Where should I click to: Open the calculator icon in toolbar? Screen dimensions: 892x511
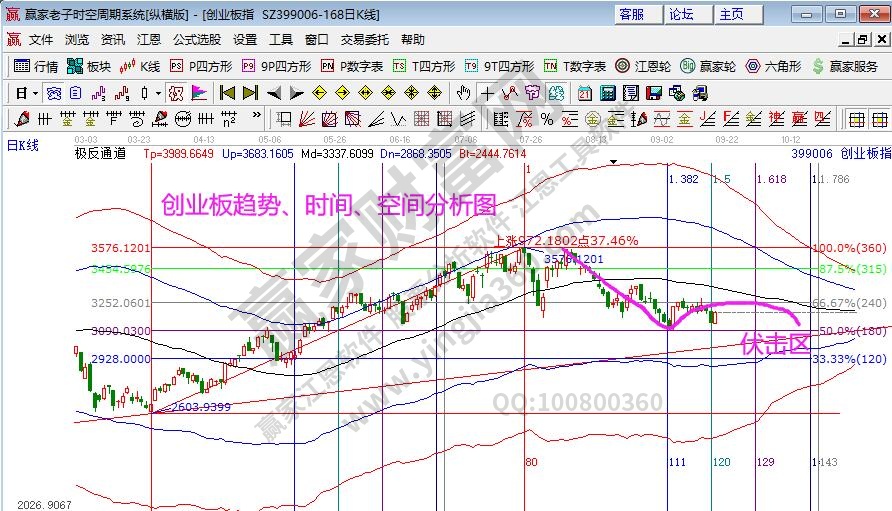pos(606,93)
